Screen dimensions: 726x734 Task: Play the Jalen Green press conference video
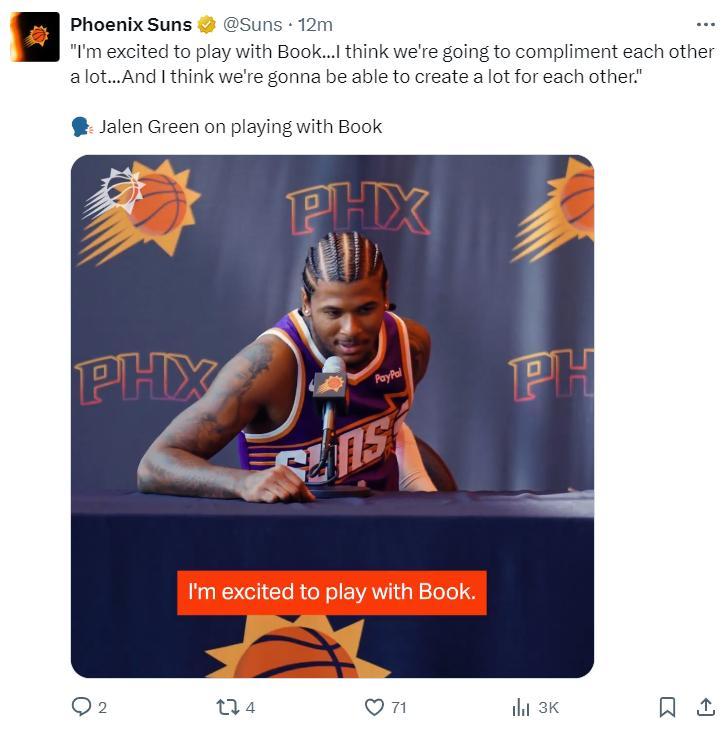pos(332,416)
